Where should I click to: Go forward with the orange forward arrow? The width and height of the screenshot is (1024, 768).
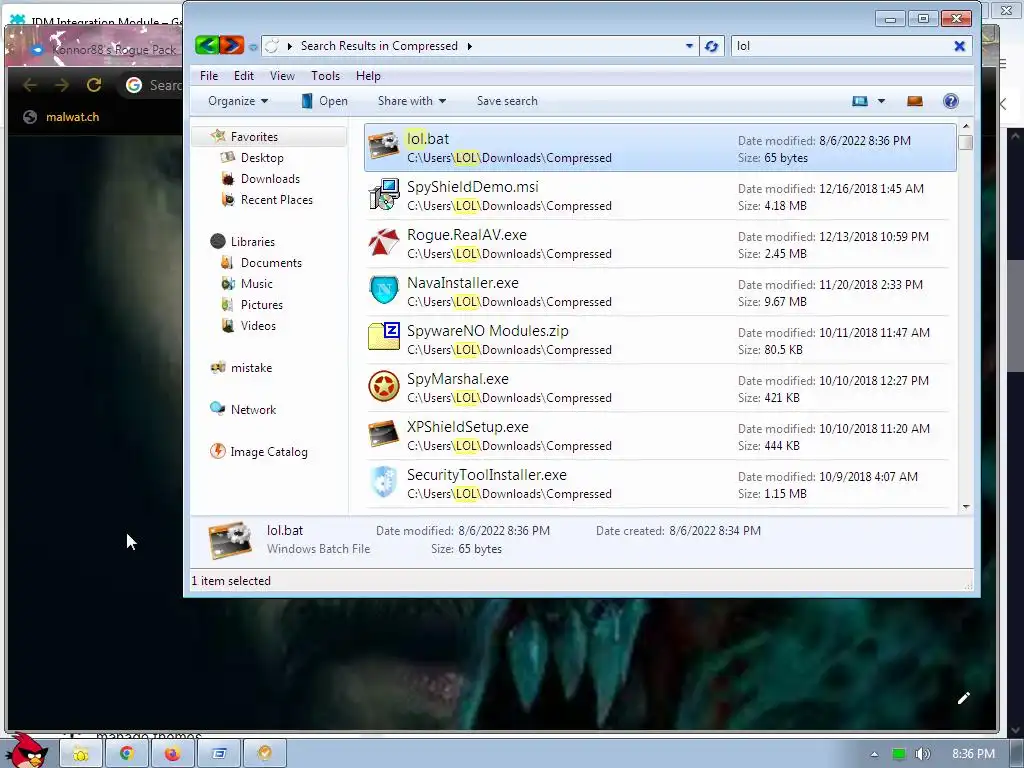click(x=231, y=45)
